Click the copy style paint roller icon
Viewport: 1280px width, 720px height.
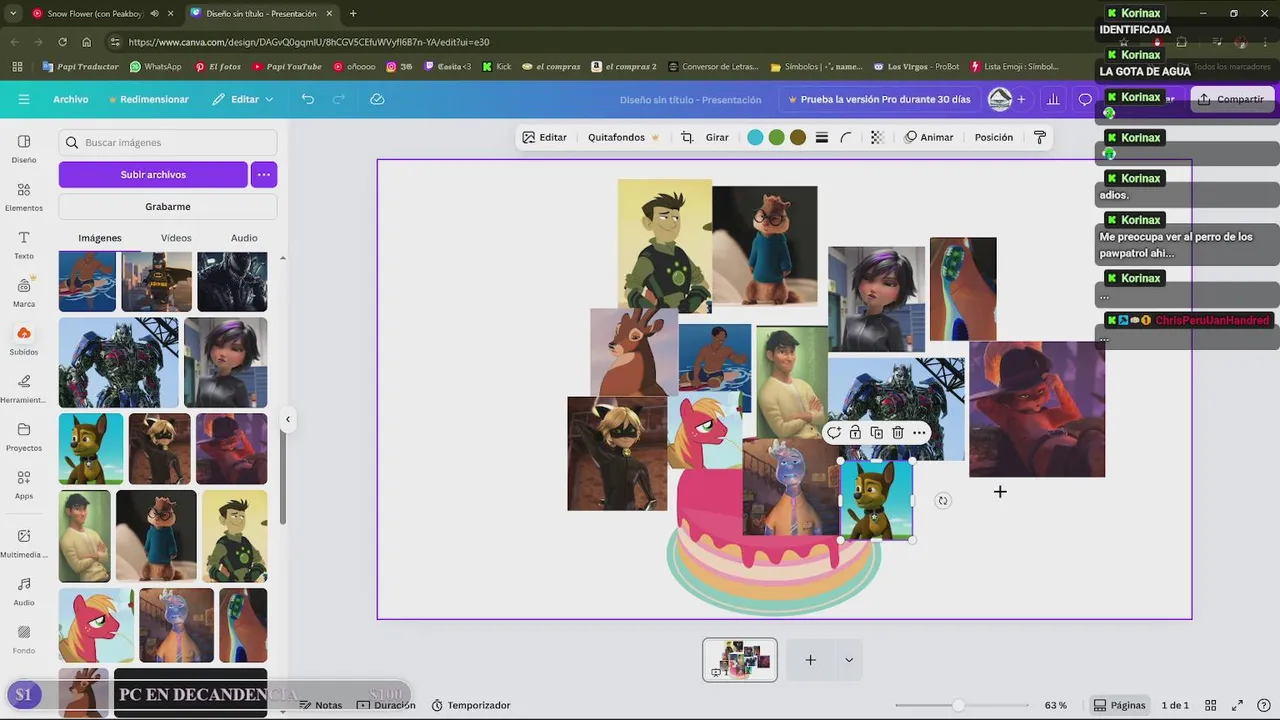click(x=1039, y=137)
